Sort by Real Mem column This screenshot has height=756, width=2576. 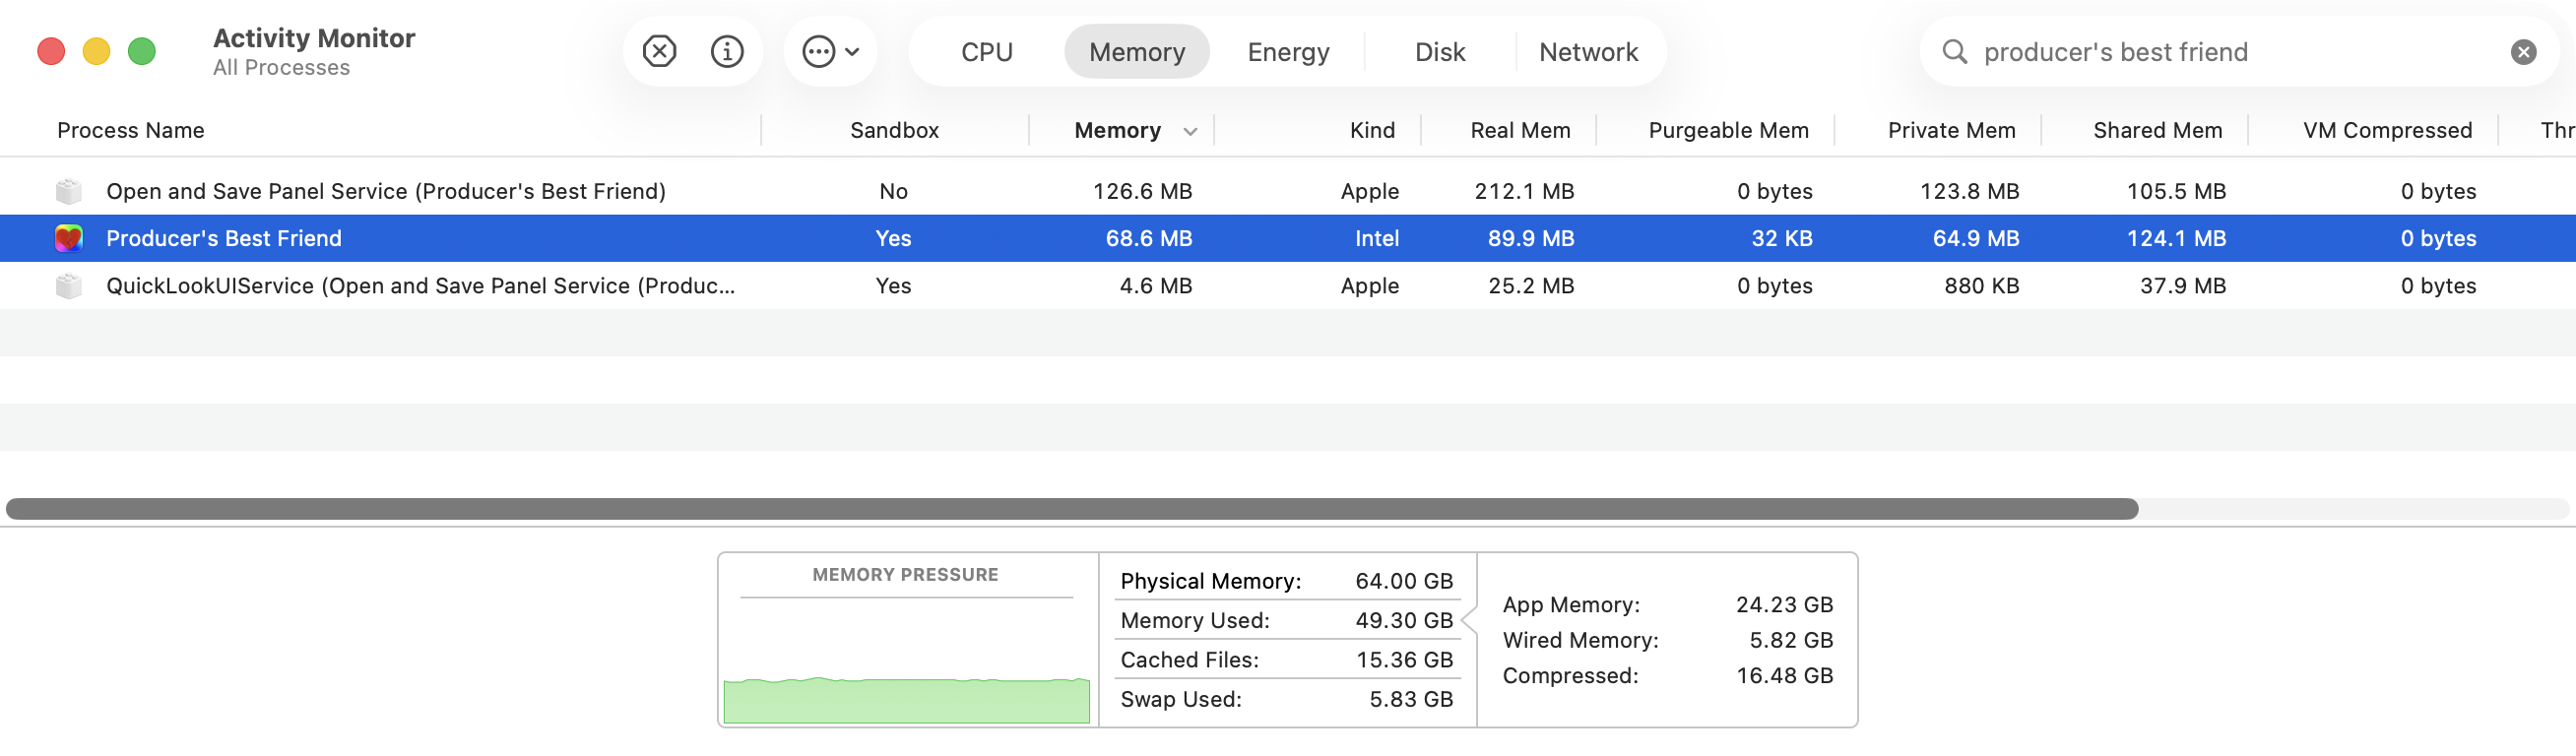(x=1519, y=131)
